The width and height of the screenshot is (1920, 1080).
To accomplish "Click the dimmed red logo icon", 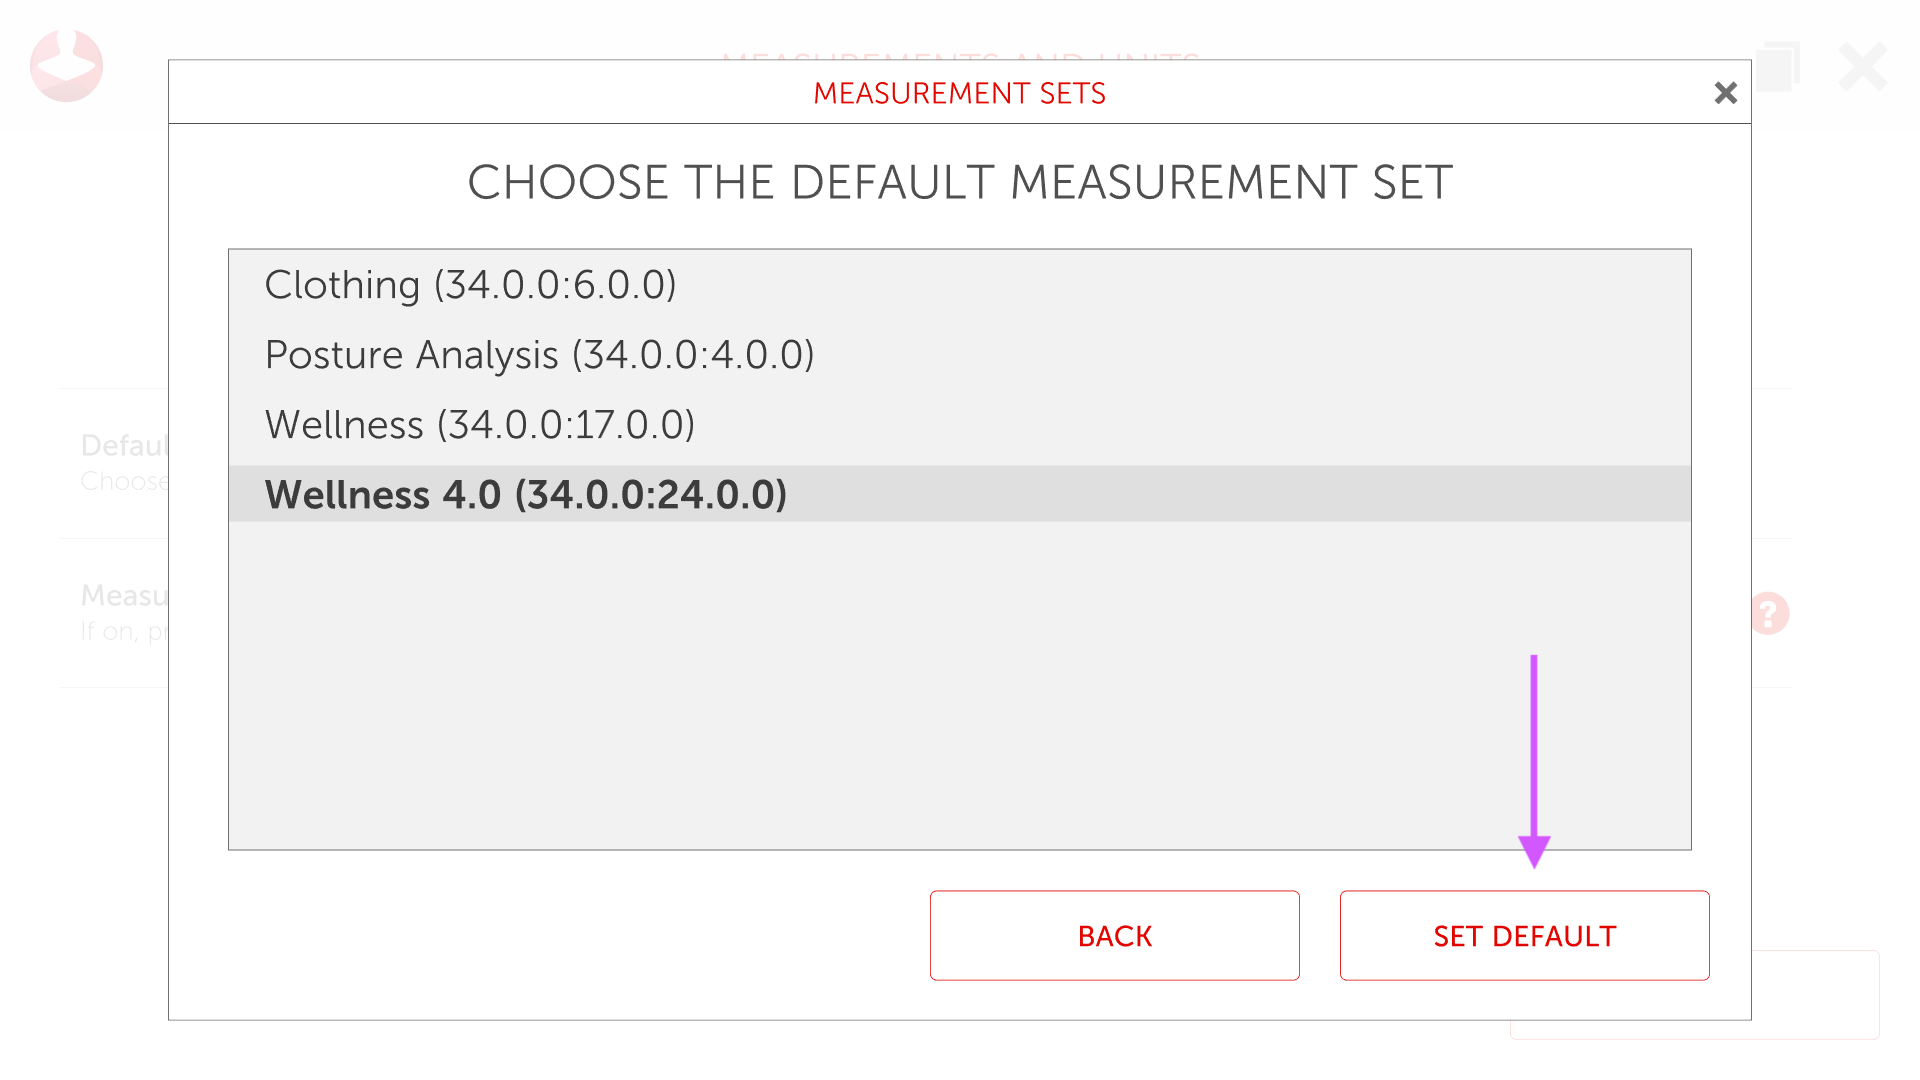I will 66,66.
